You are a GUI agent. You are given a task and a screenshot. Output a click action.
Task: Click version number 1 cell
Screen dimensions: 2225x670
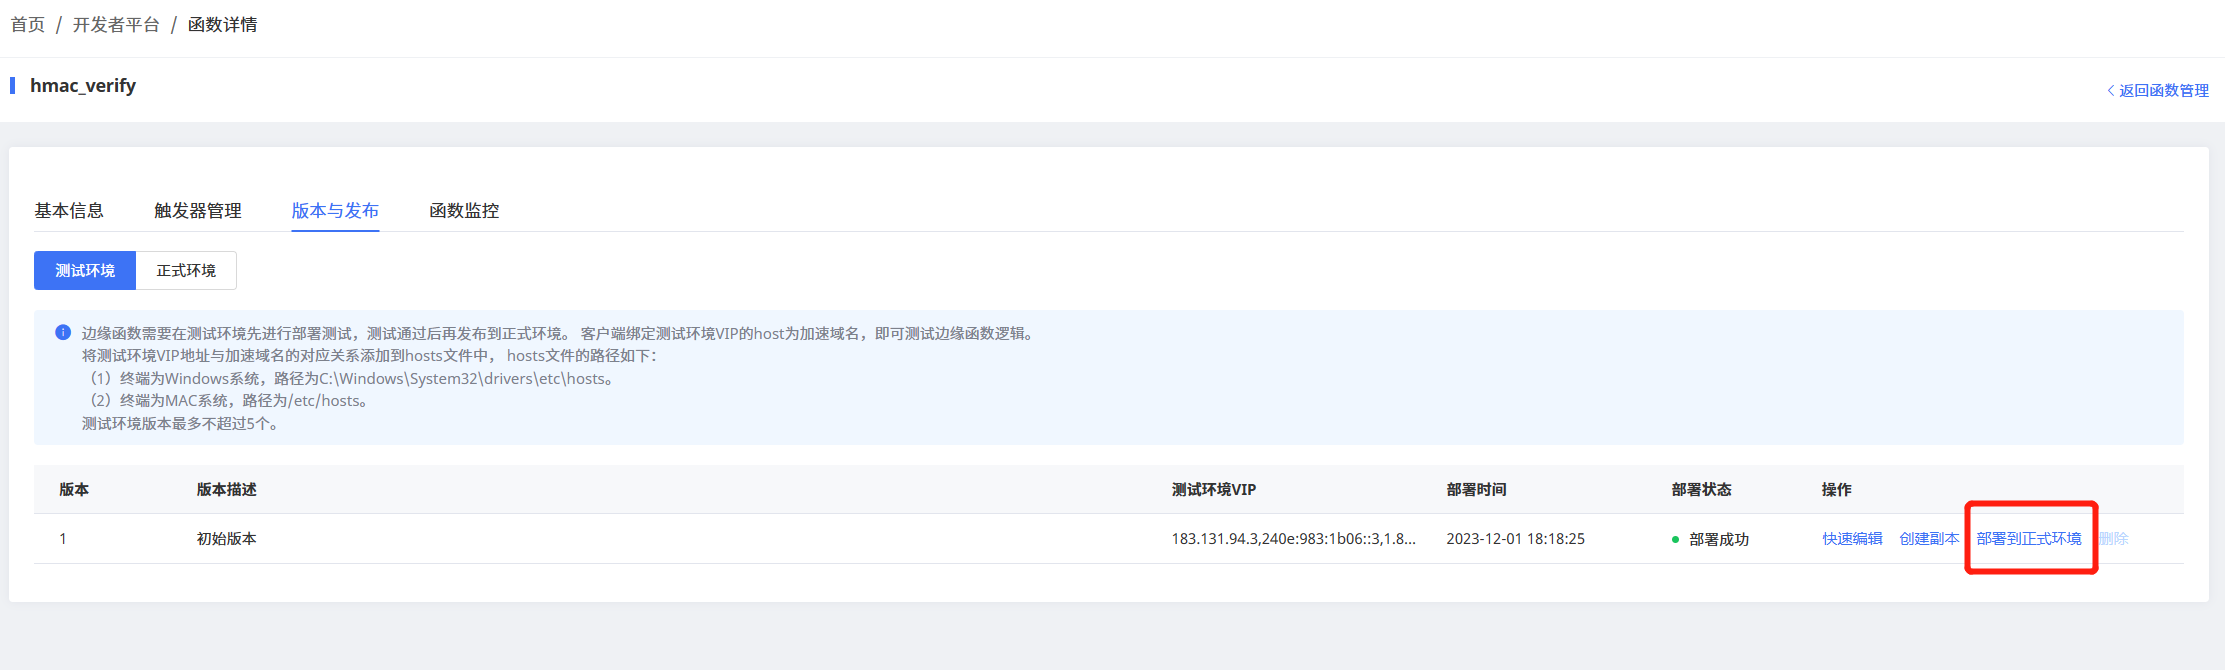click(63, 539)
